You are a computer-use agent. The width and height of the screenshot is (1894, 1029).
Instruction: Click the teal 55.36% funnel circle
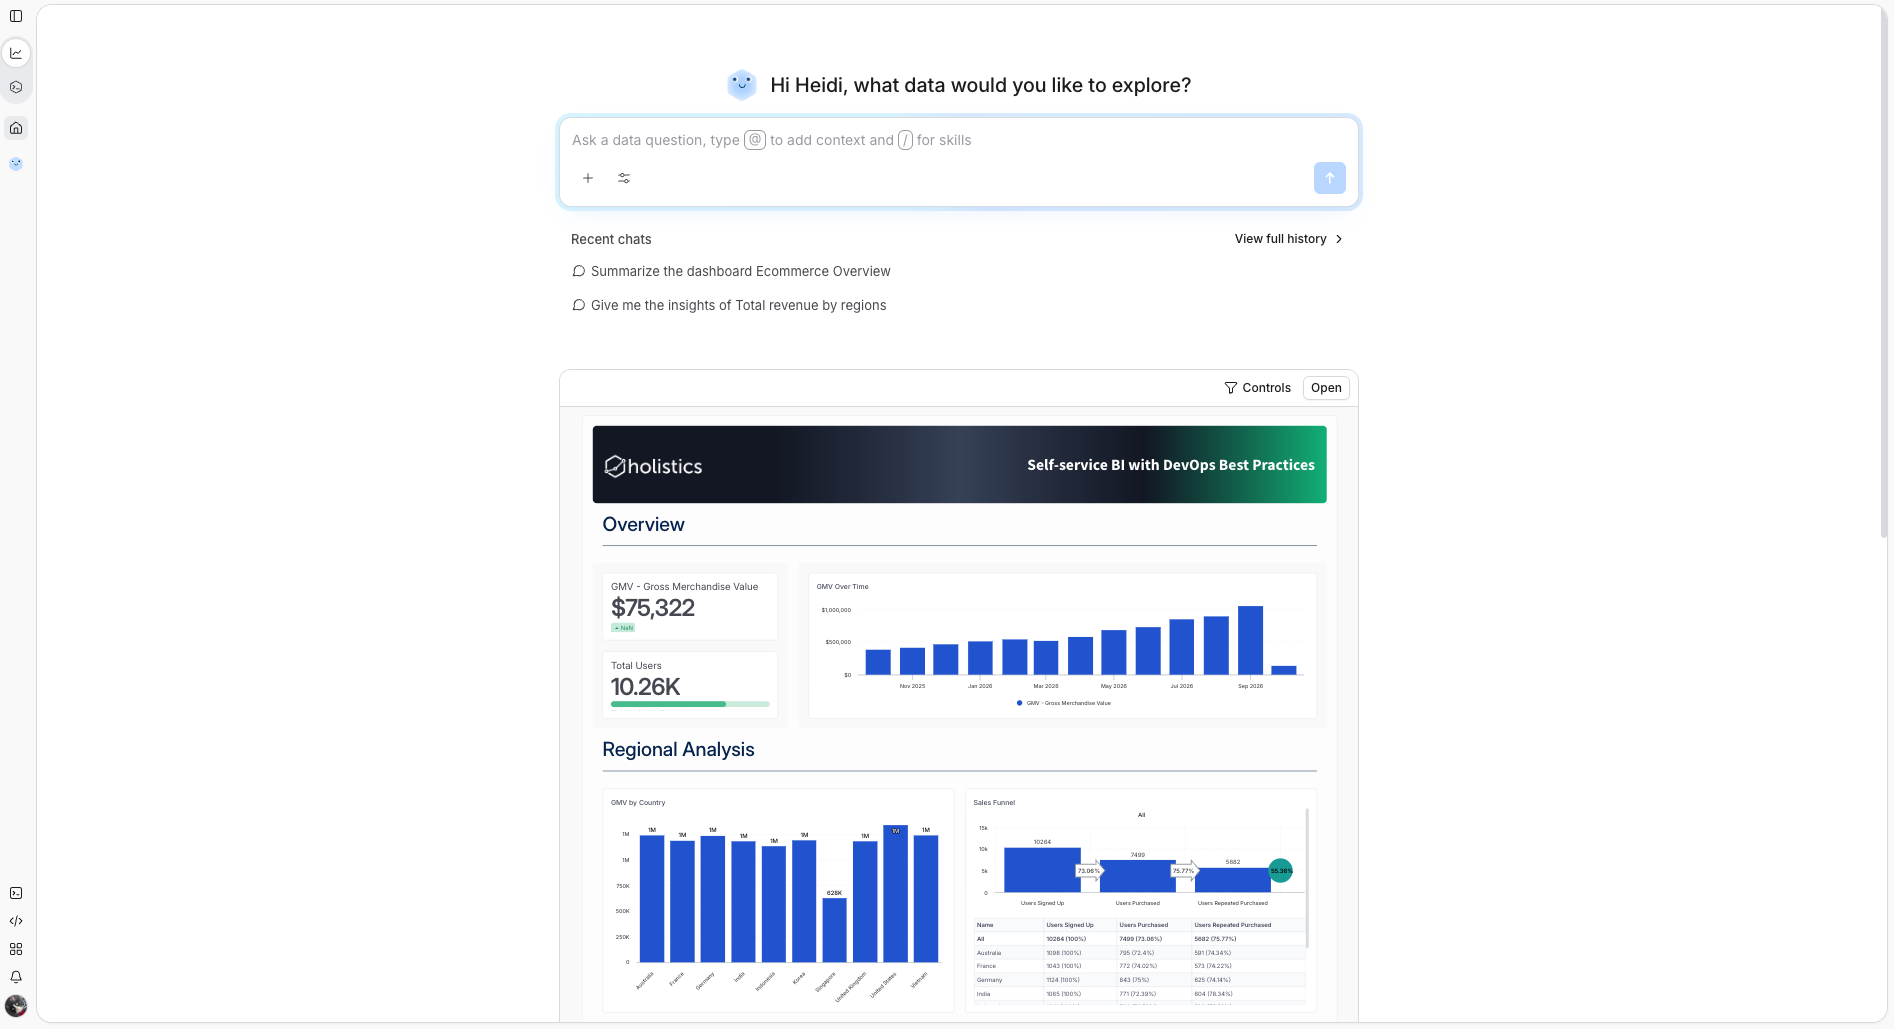[1280, 870]
